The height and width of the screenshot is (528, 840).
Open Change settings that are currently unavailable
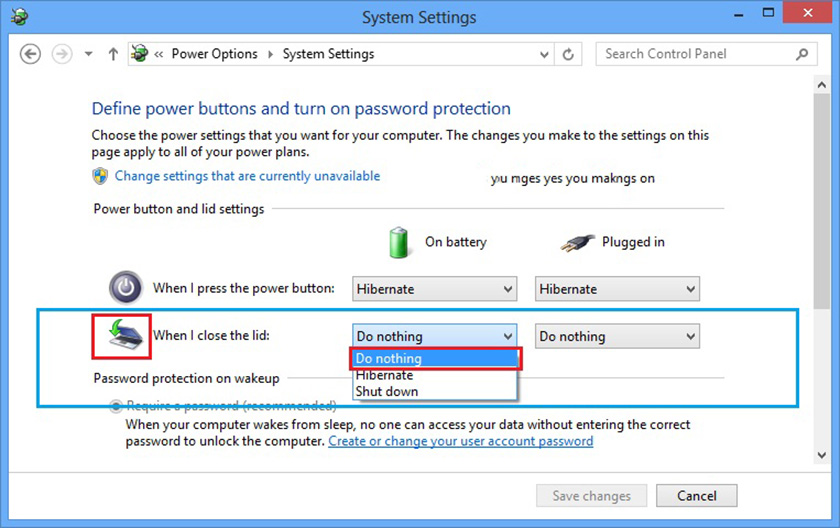[247, 176]
